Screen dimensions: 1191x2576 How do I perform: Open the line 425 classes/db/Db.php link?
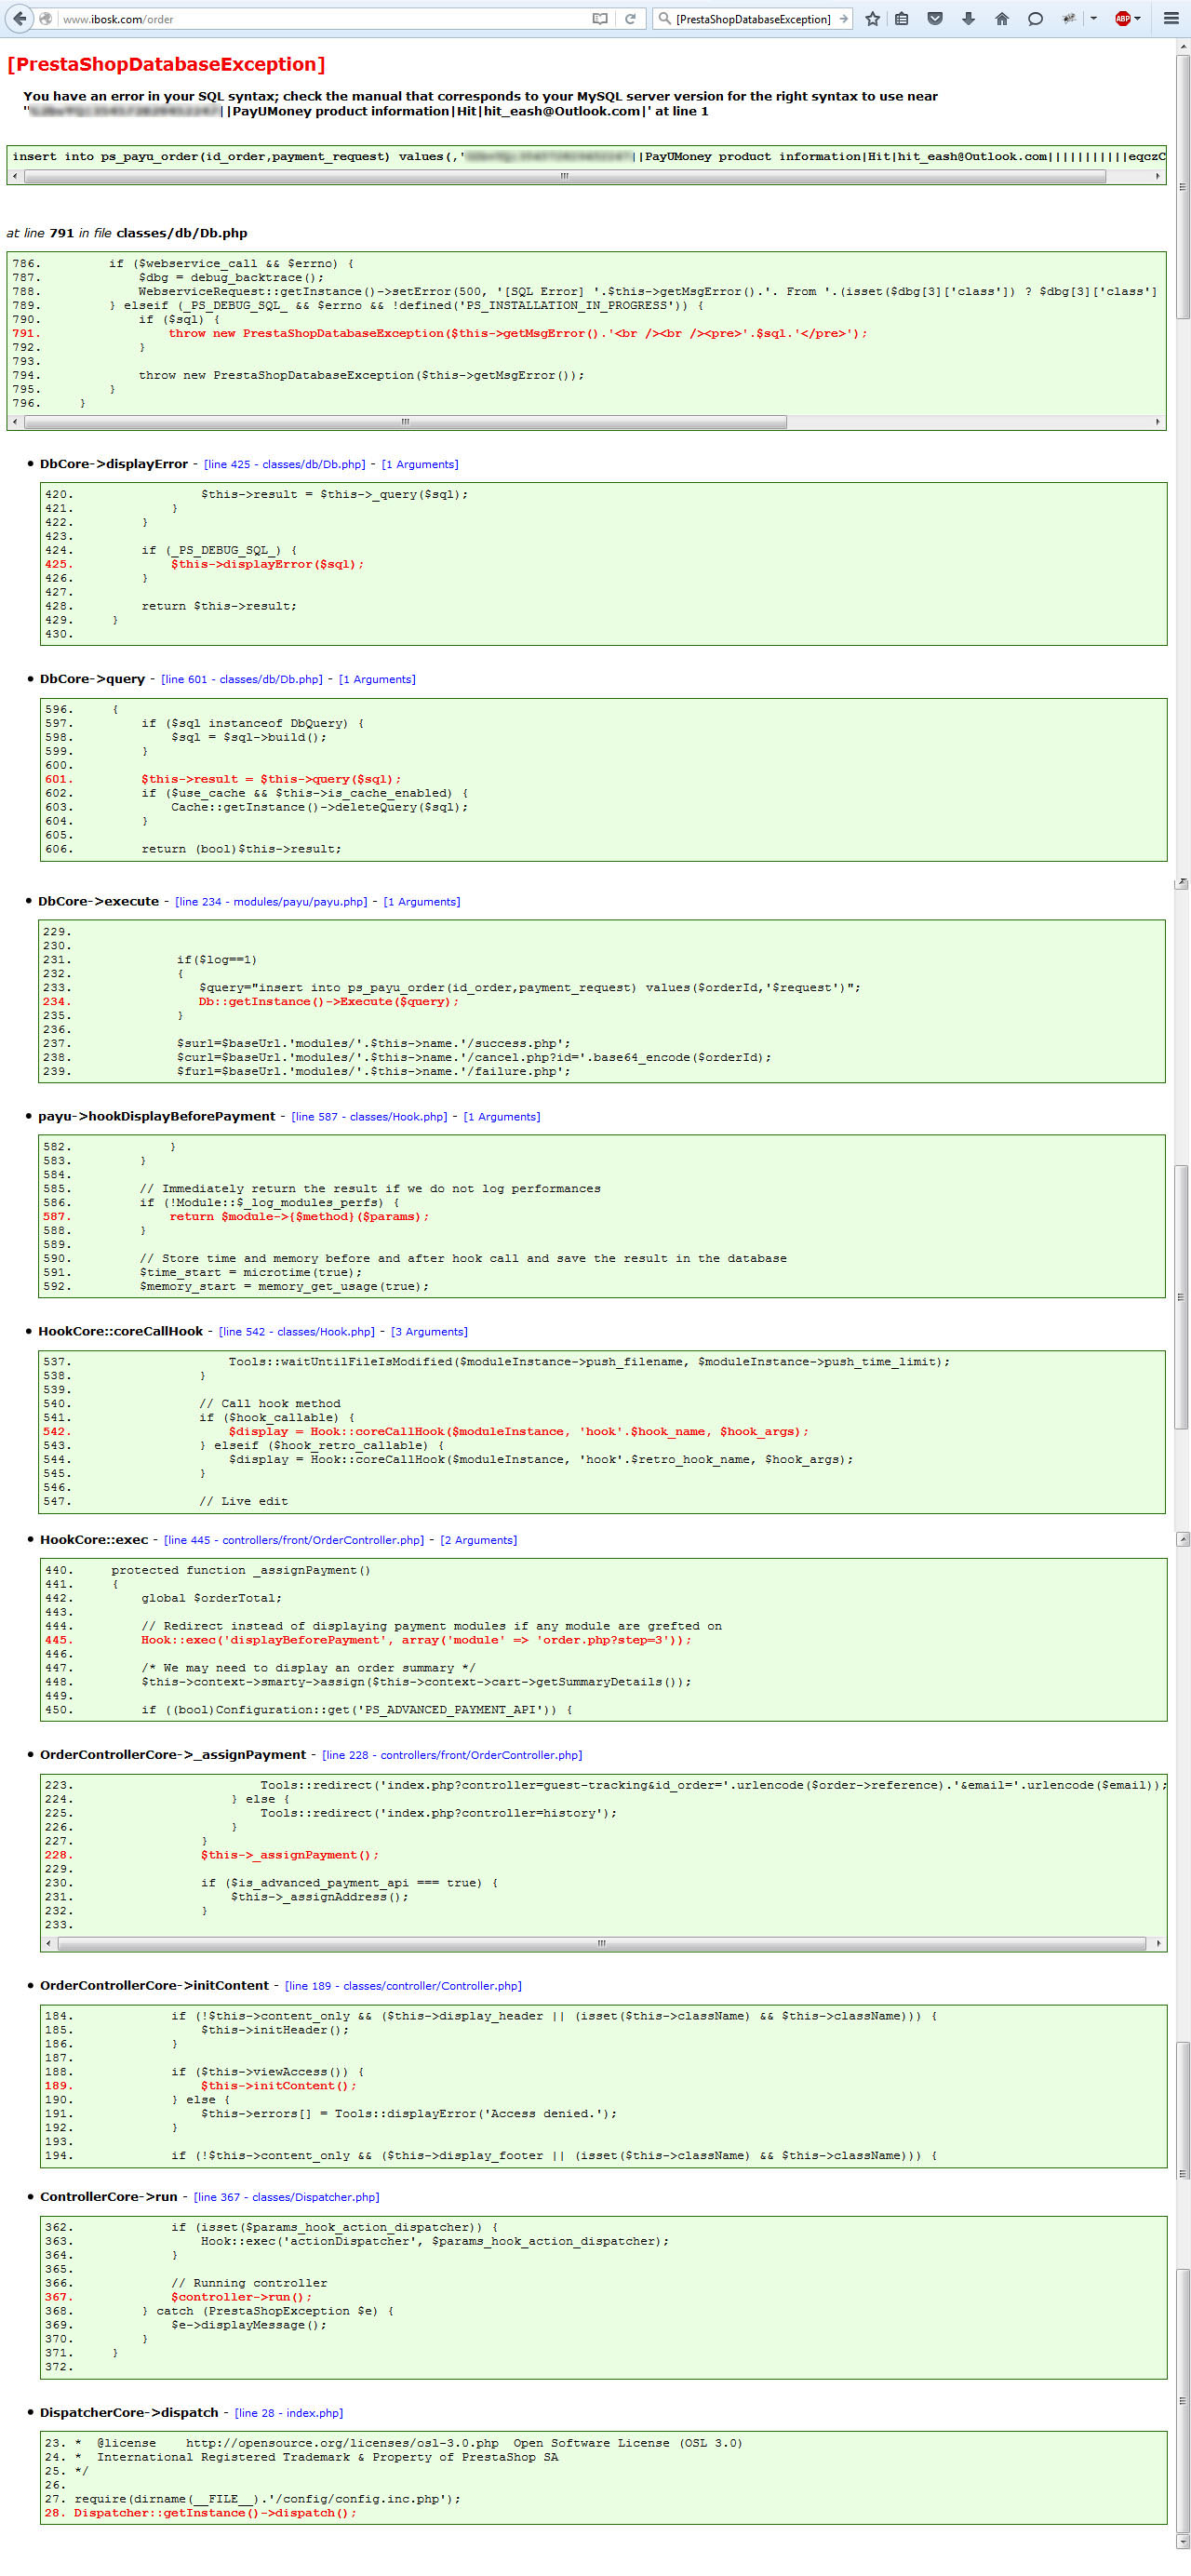click(285, 464)
